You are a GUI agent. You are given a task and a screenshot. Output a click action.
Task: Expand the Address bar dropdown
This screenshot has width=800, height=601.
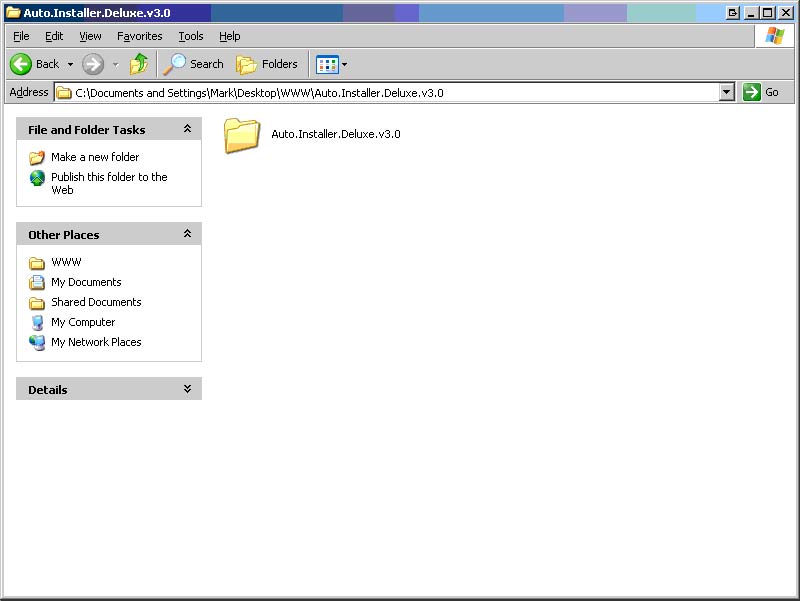coord(727,92)
